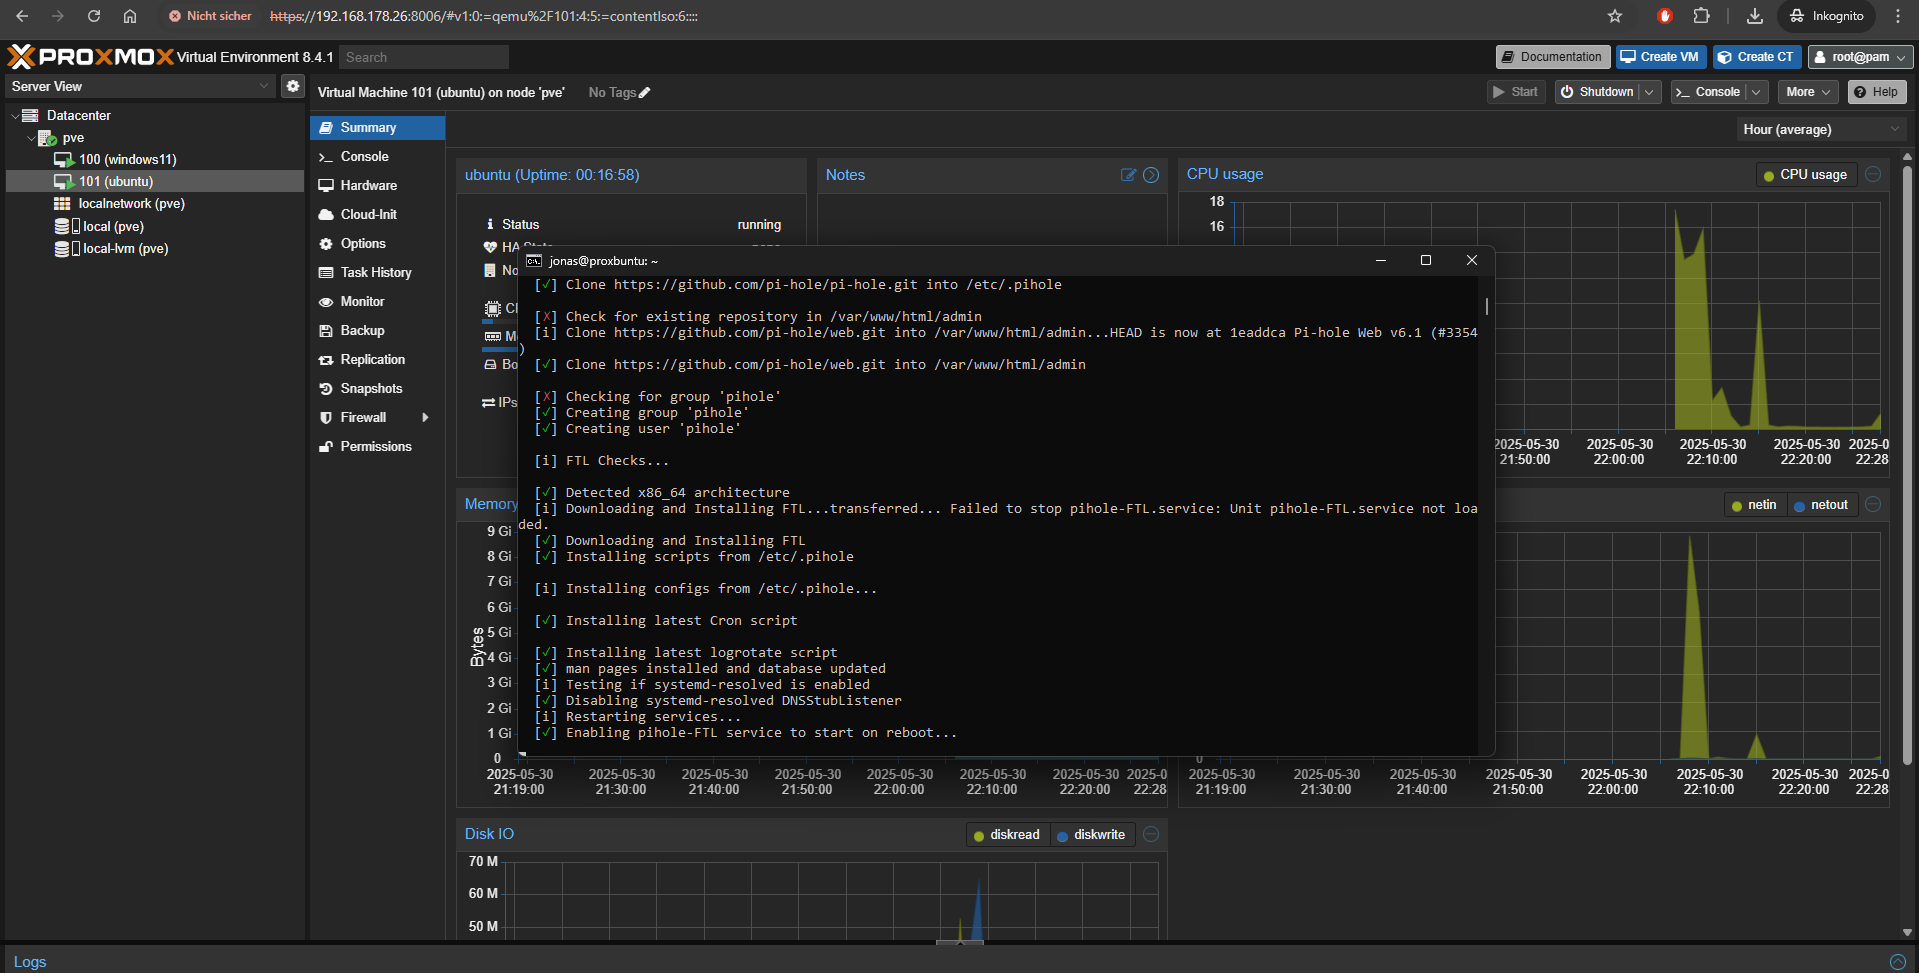Screen dimensions: 1919x973
Task: Open the Permissions section
Action: [x=378, y=447]
